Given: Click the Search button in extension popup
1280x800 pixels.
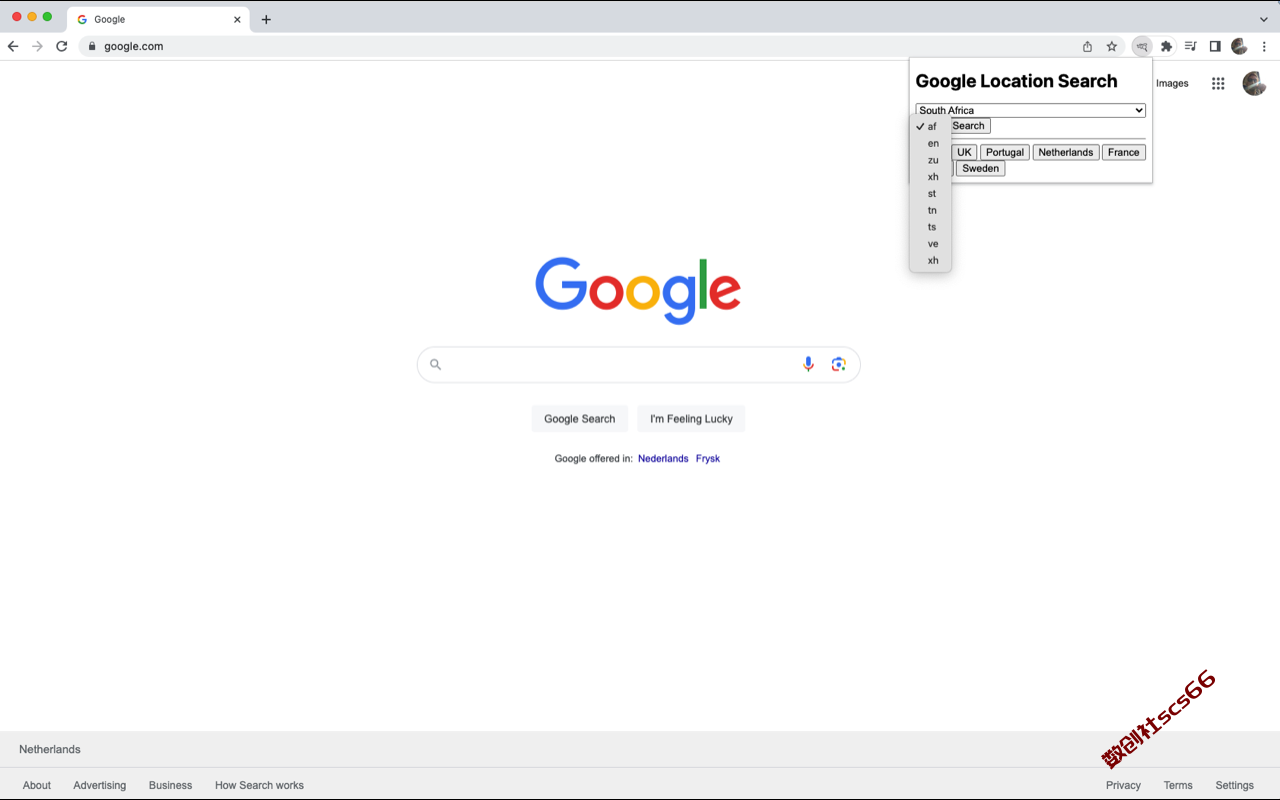Looking at the screenshot, I should click(968, 126).
